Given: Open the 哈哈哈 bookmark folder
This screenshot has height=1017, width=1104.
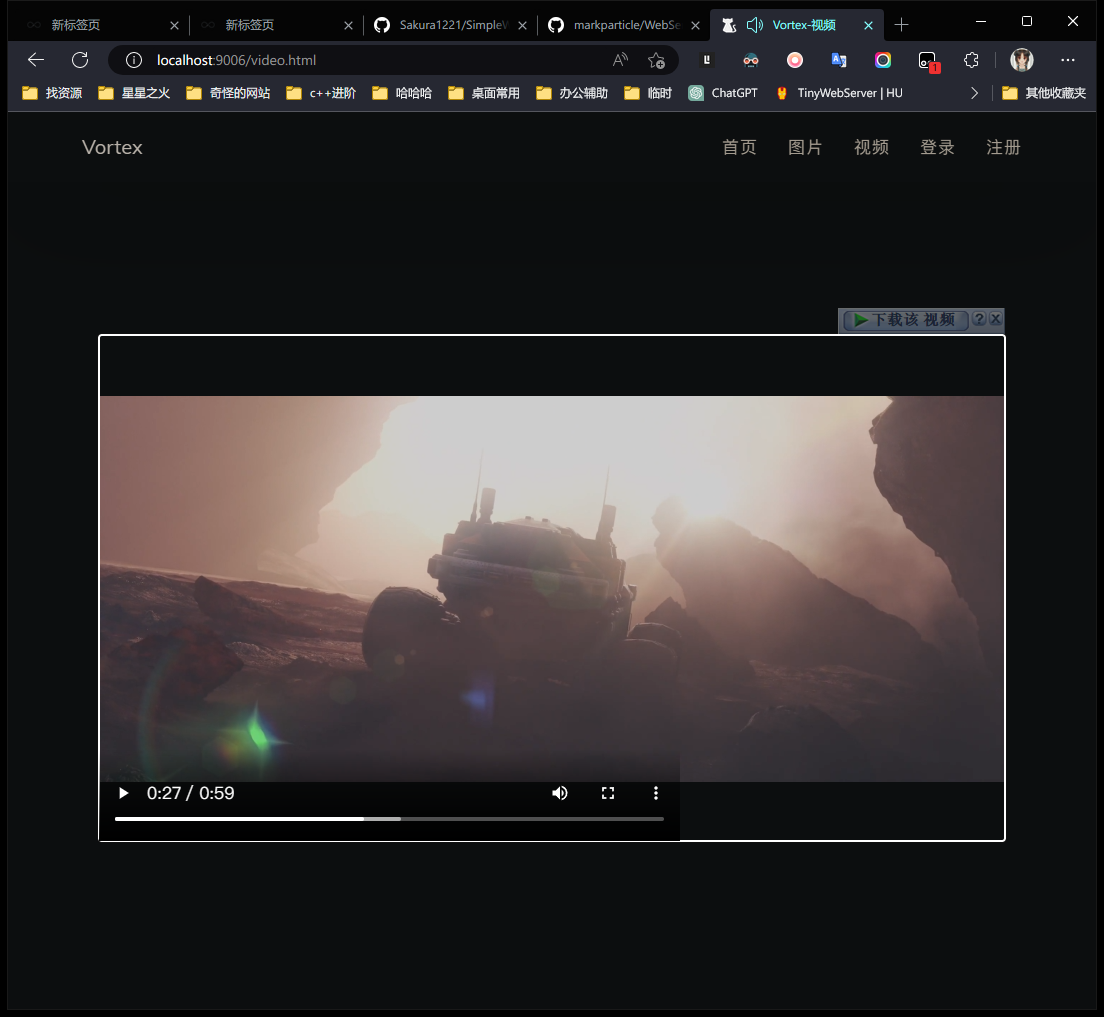Looking at the screenshot, I should (x=402, y=93).
